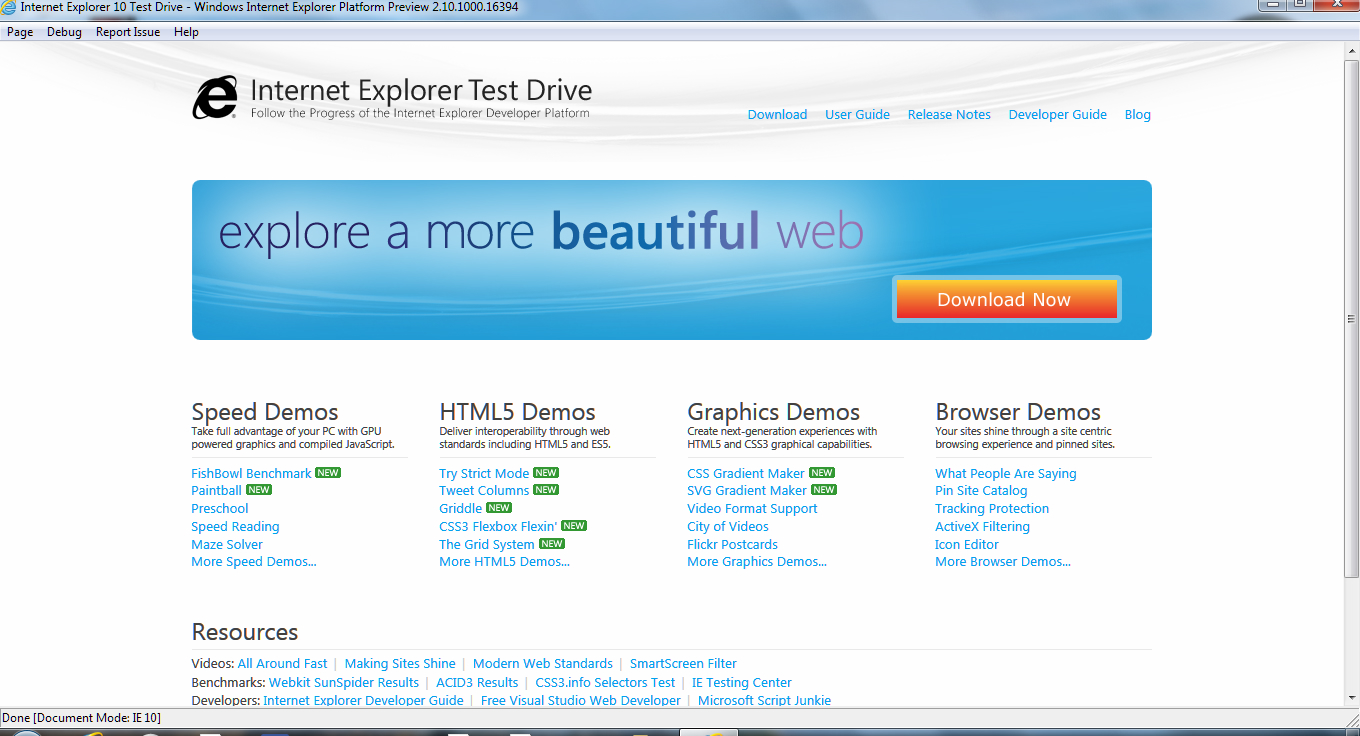Image resolution: width=1360 pixels, height=736 pixels.
Task: Open Pin Site Catalog
Action: tap(981, 491)
